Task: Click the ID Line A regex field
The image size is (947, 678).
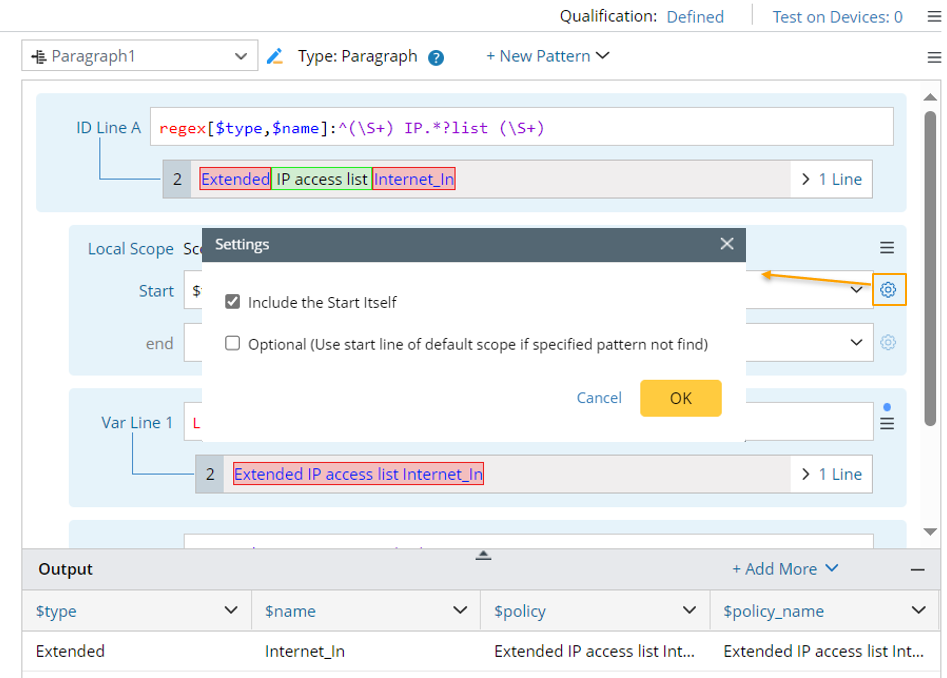Action: 520,128
